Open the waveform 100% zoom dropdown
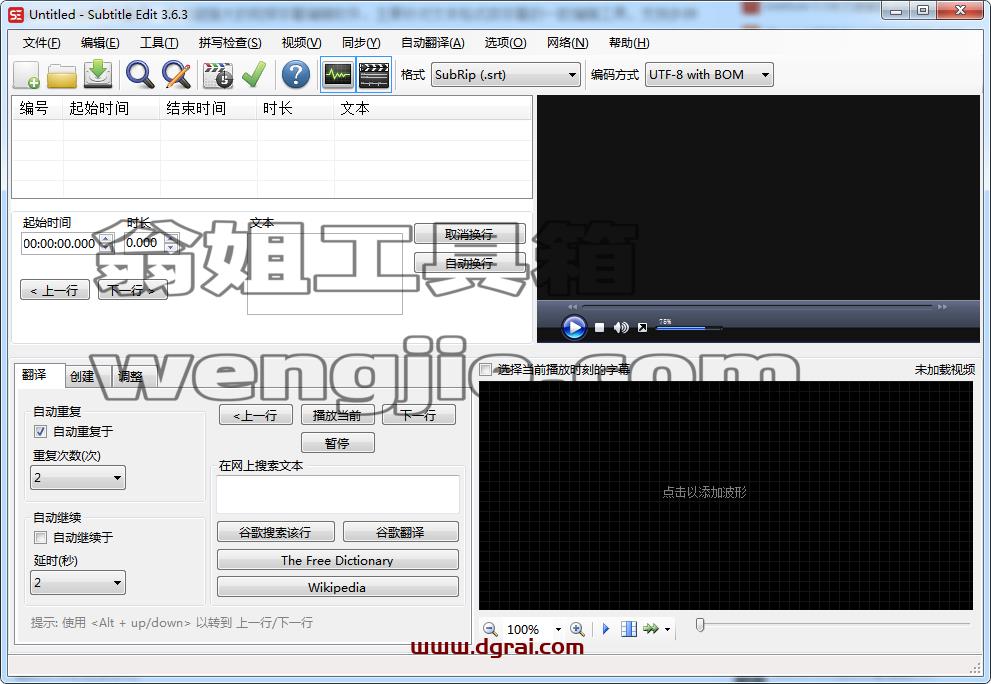Viewport: 991px width, 684px height. 558,630
